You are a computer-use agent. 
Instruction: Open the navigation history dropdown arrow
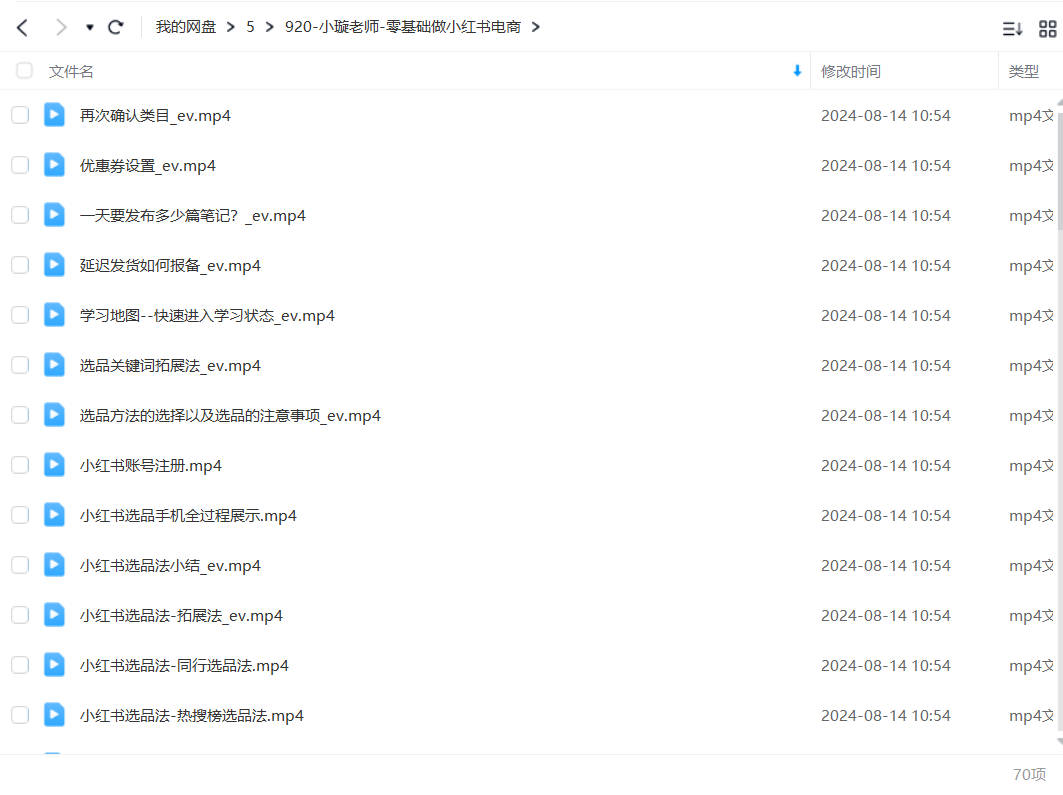pyautogui.click(x=89, y=28)
